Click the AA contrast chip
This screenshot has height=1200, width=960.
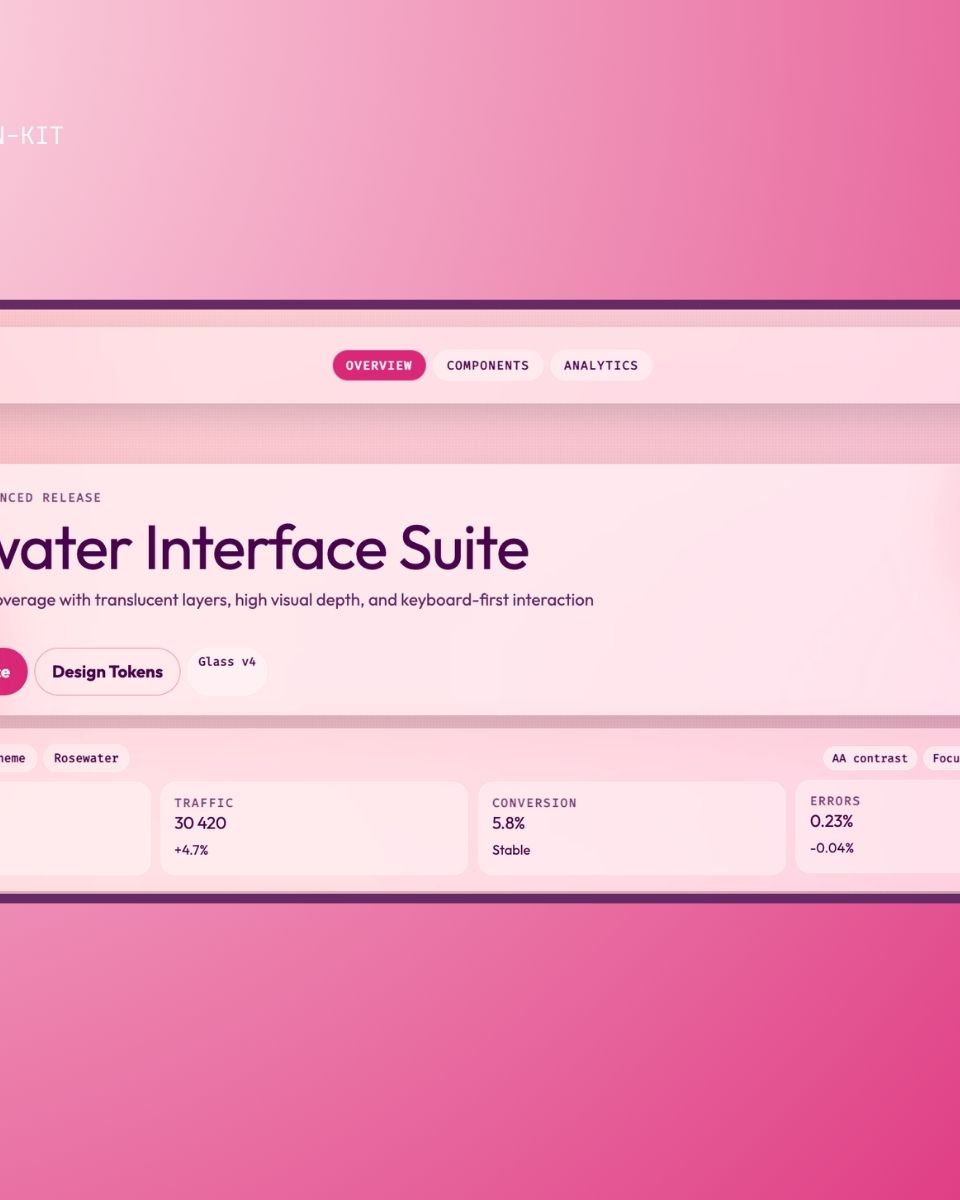pyautogui.click(x=870, y=758)
